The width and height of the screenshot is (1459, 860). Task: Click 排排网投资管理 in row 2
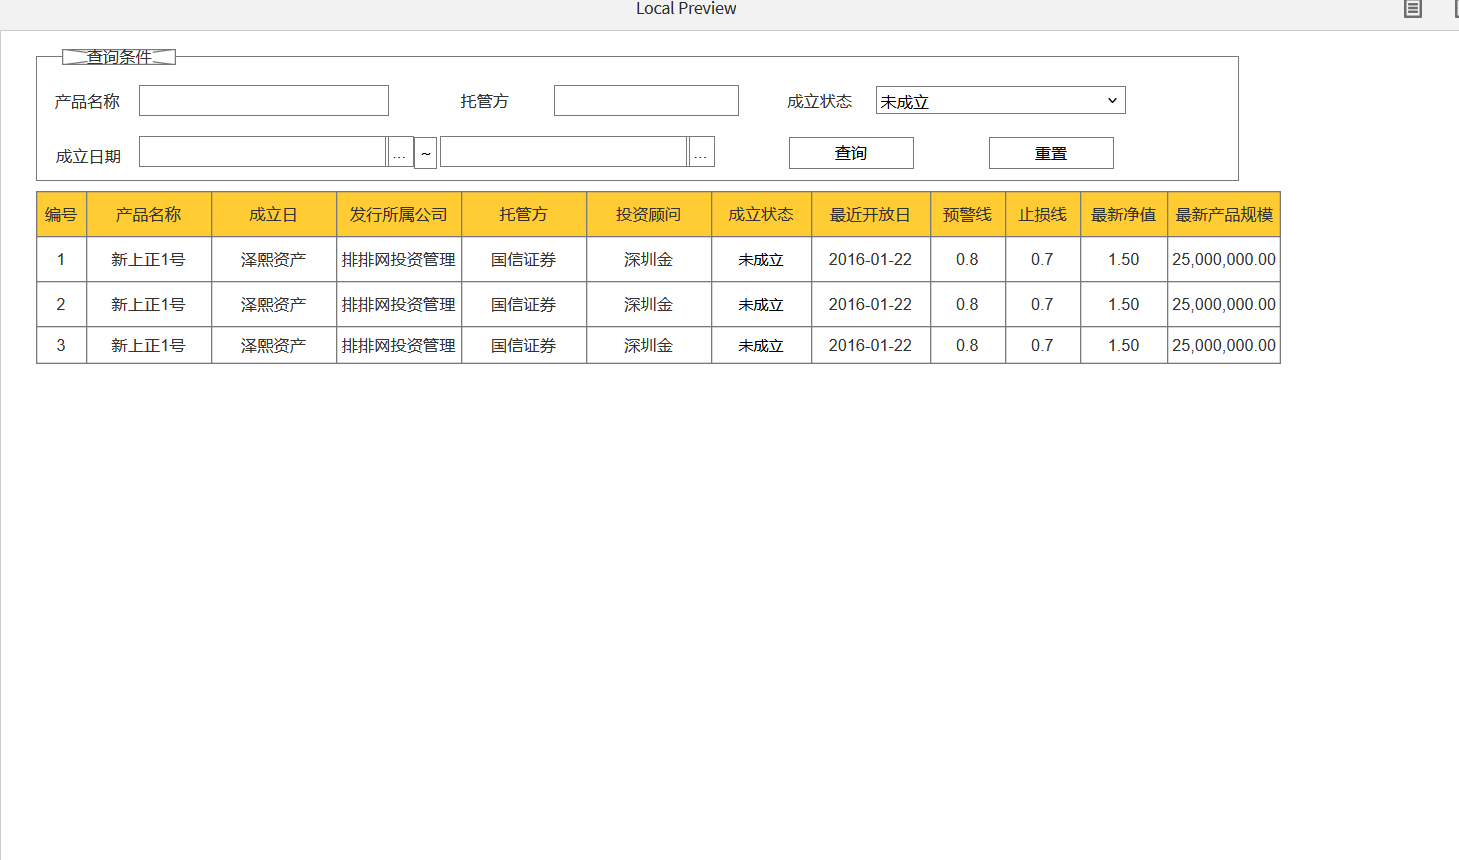coord(399,304)
